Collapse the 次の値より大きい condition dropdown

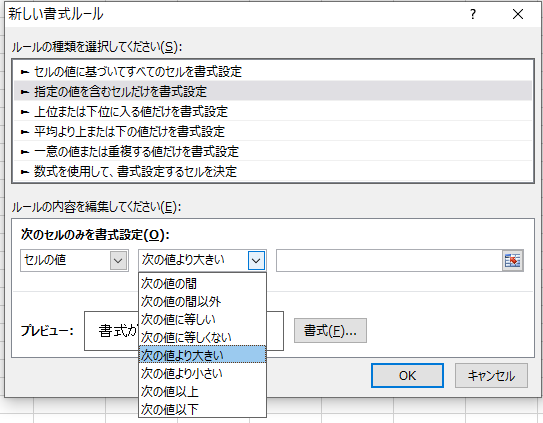coord(256,261)
